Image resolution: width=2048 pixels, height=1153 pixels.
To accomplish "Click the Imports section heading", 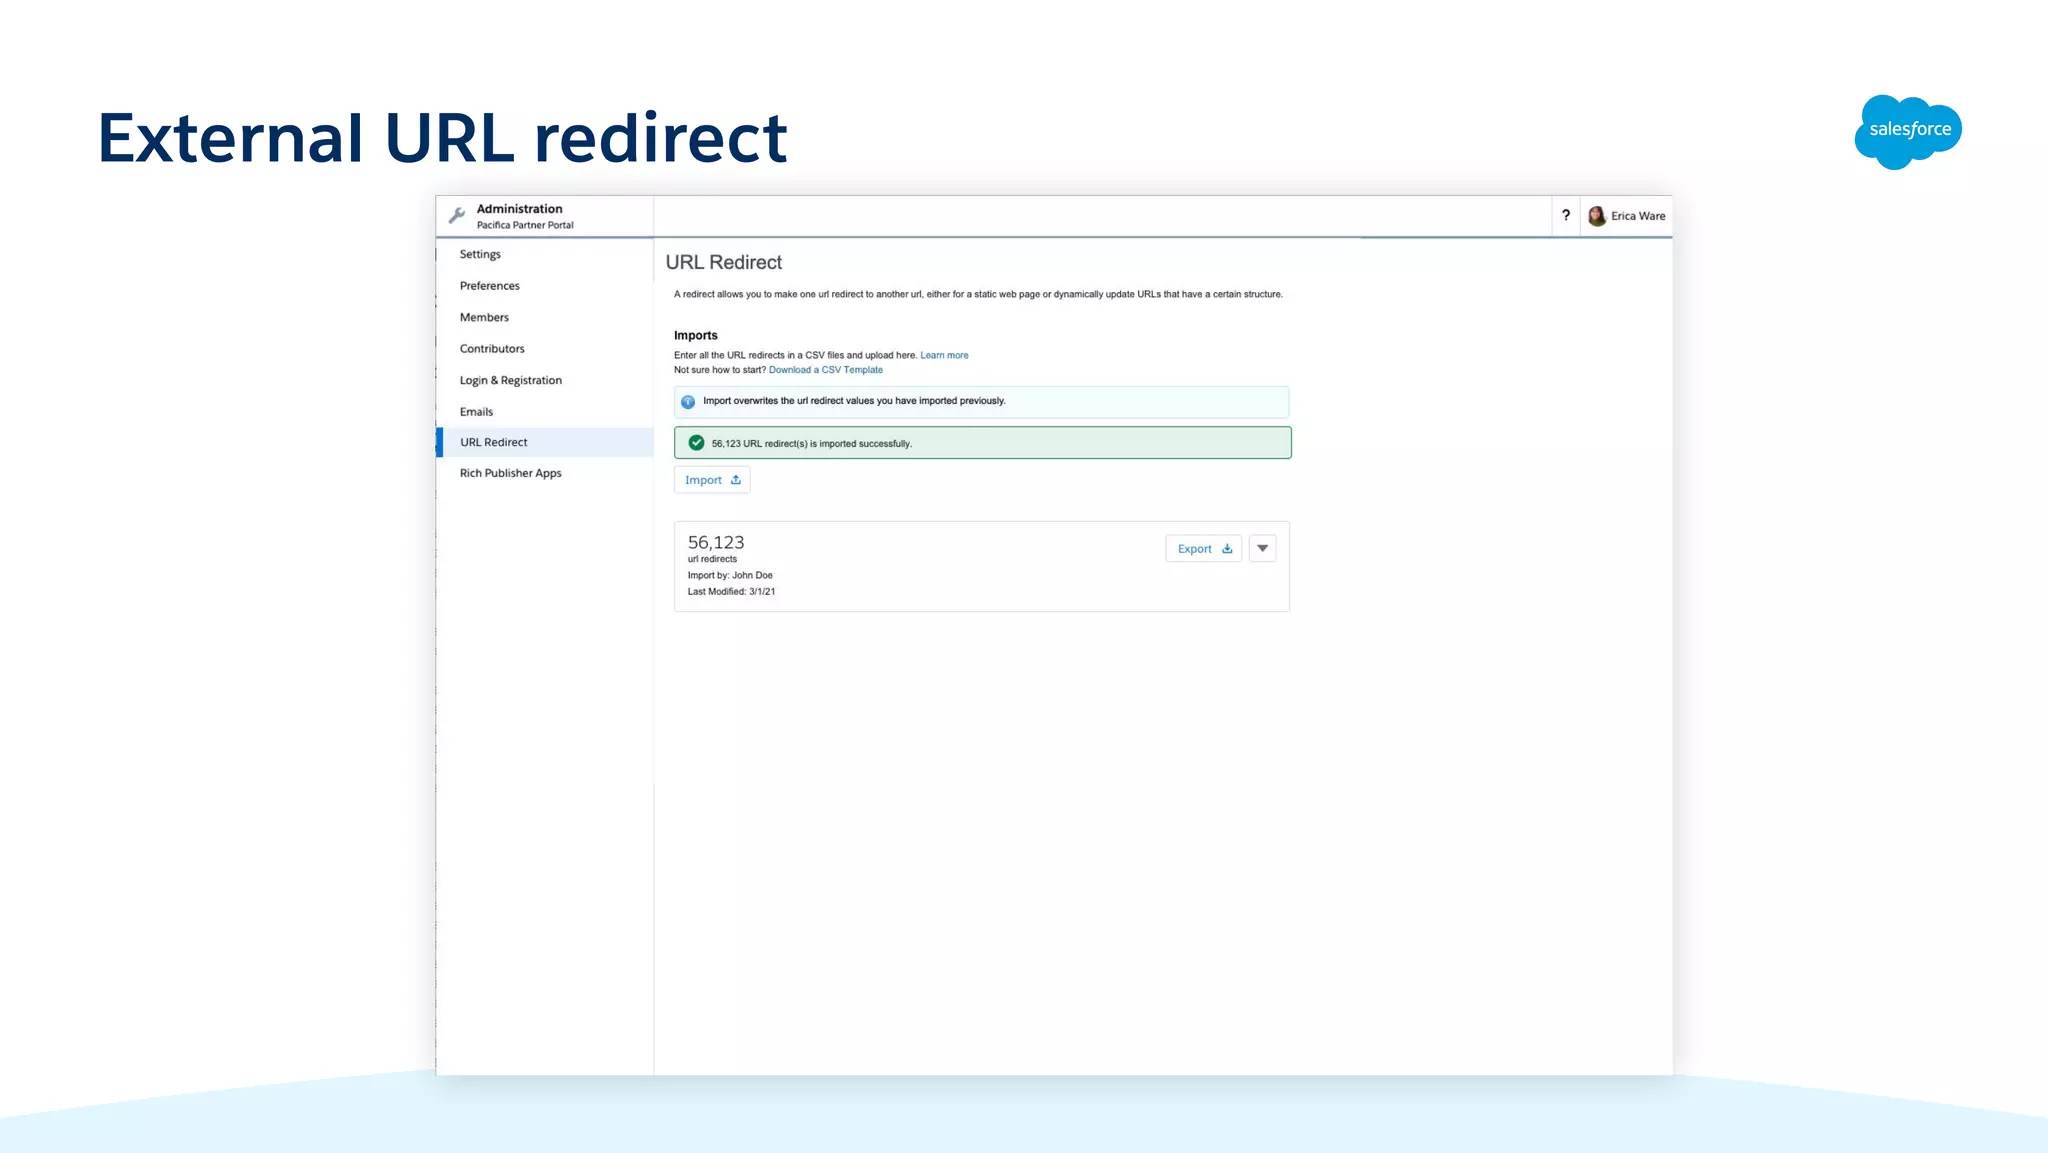I will (x=696, y=335).
